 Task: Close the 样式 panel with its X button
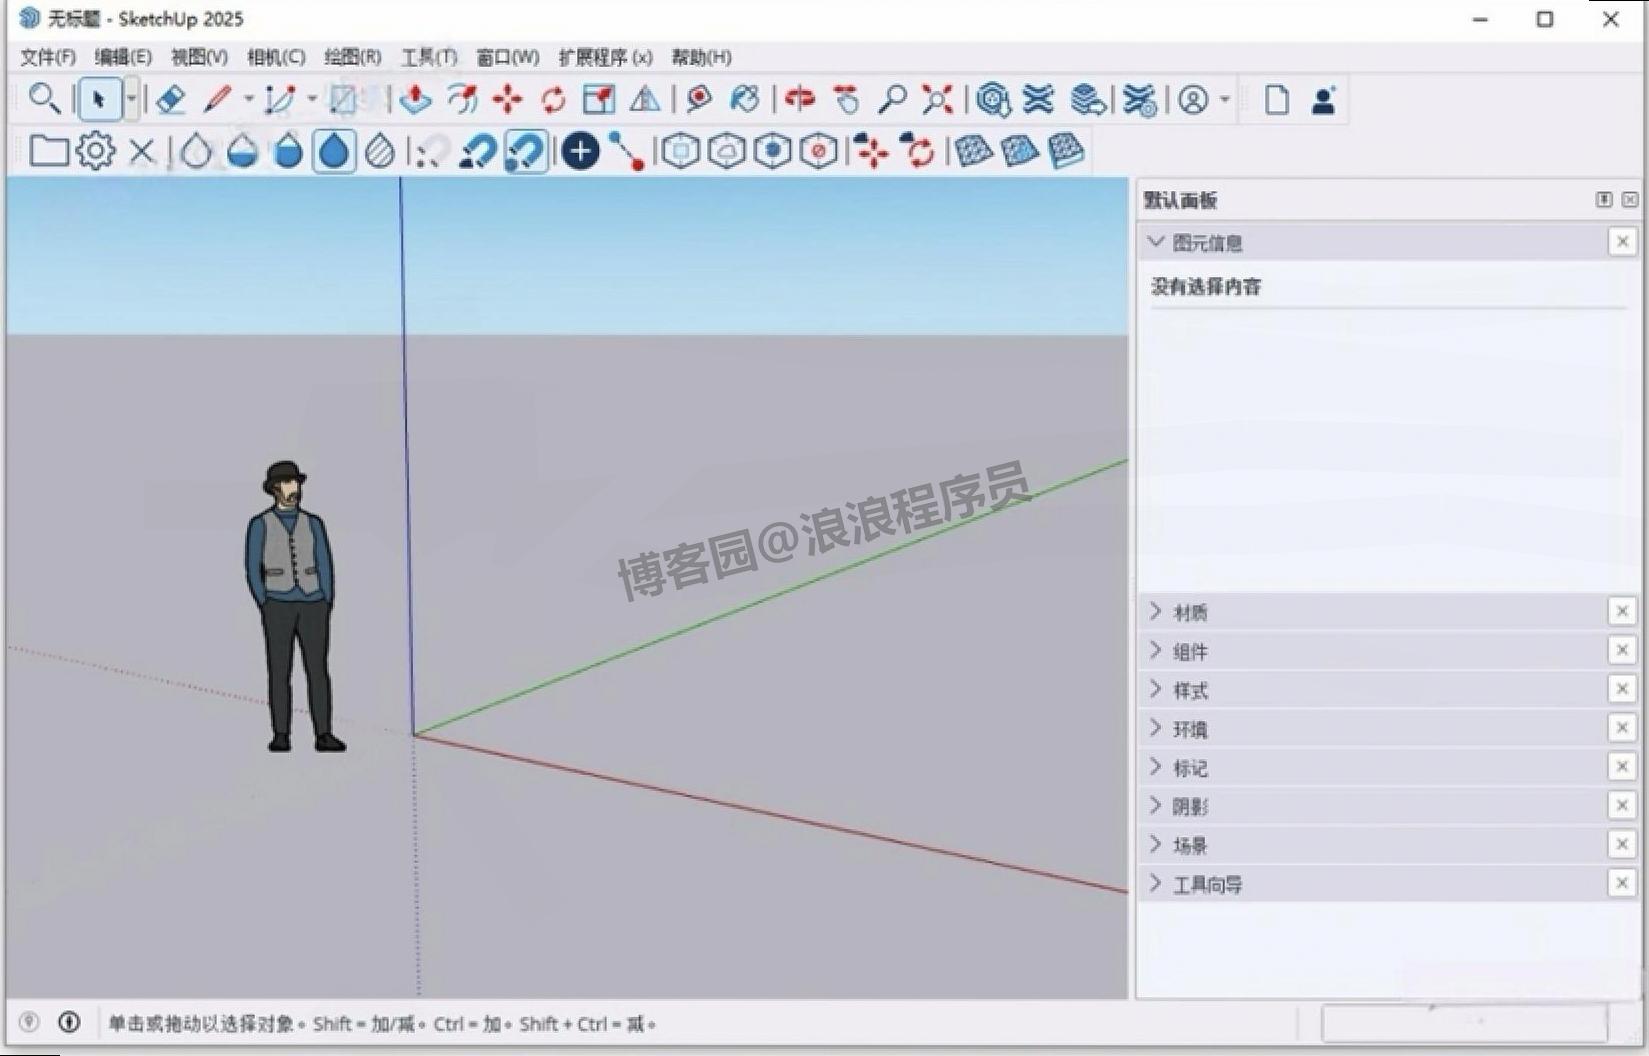click(x=1622, y=689)
